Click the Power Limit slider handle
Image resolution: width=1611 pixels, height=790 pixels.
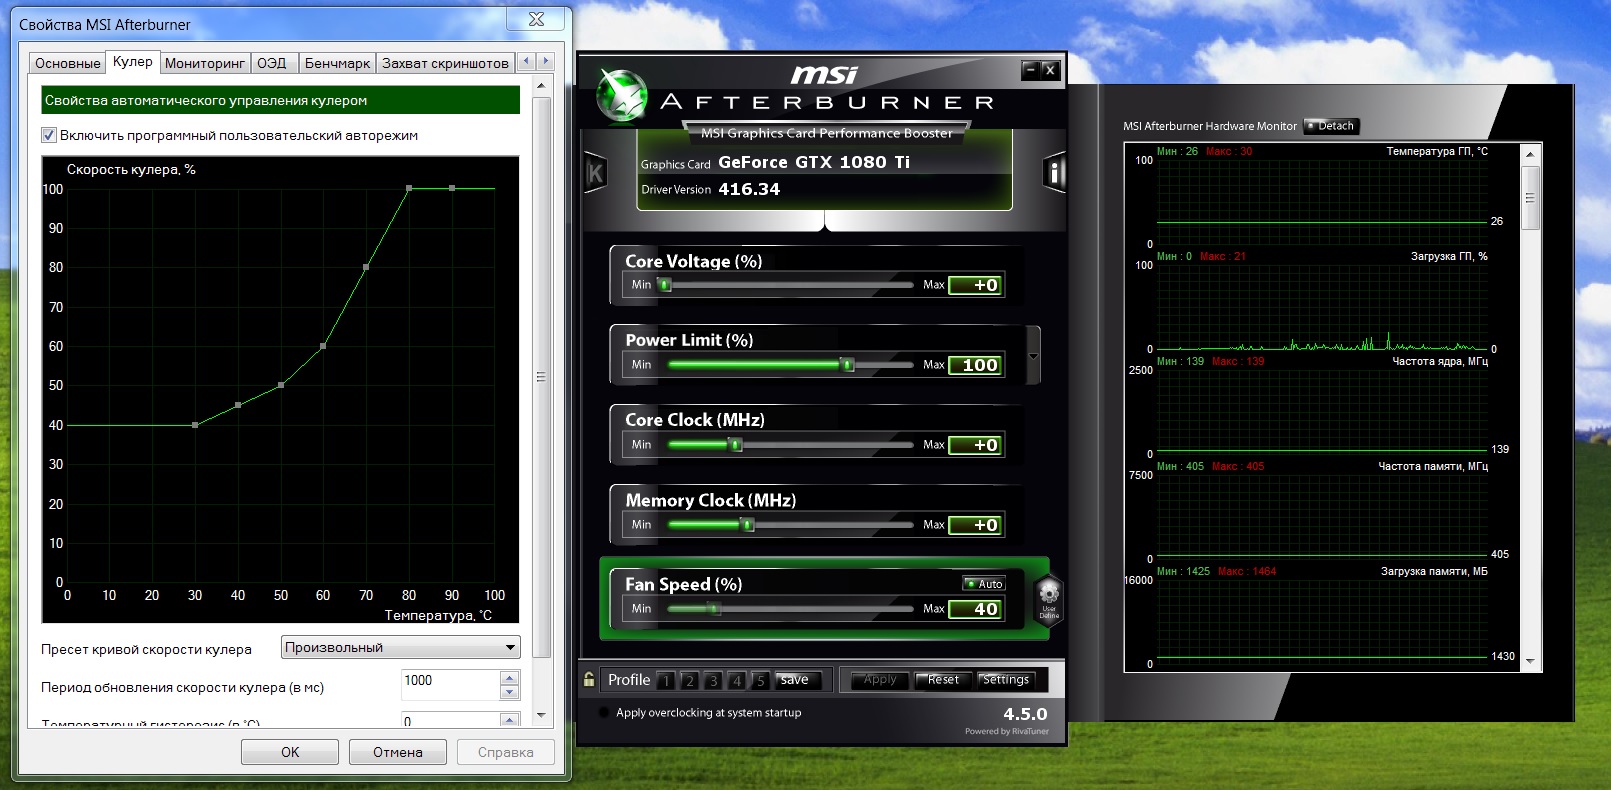pyautogui.click(x=848, y=365)
